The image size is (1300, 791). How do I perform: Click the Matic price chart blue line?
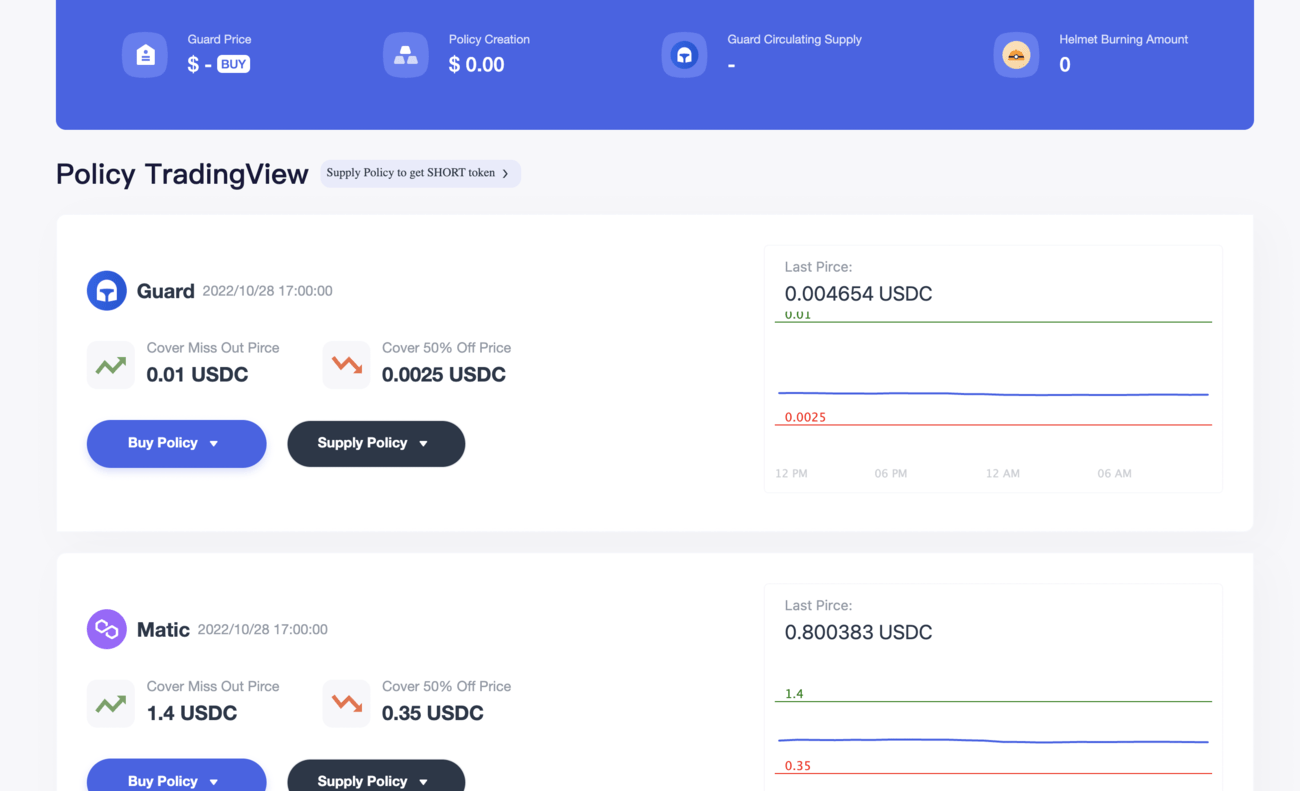pos(993,741)
